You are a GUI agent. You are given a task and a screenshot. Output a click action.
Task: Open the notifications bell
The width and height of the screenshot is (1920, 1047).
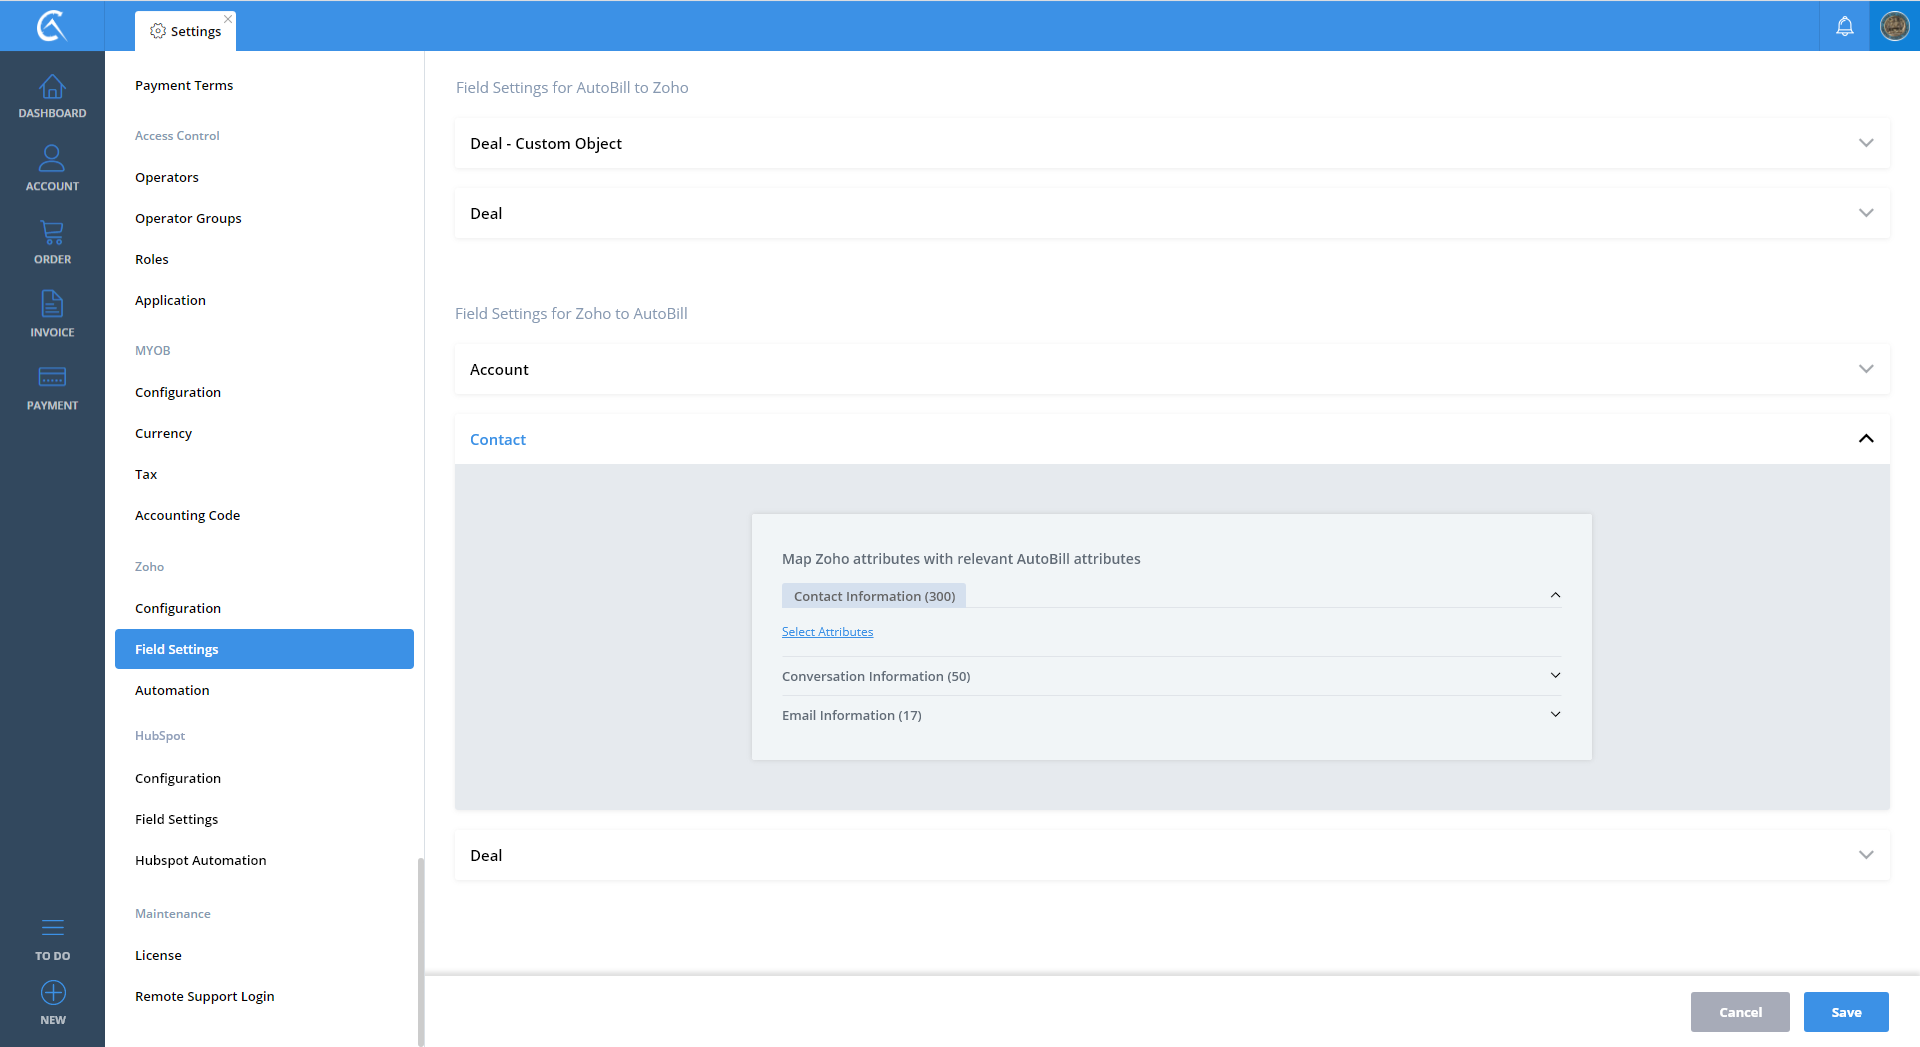[1844, 27]
